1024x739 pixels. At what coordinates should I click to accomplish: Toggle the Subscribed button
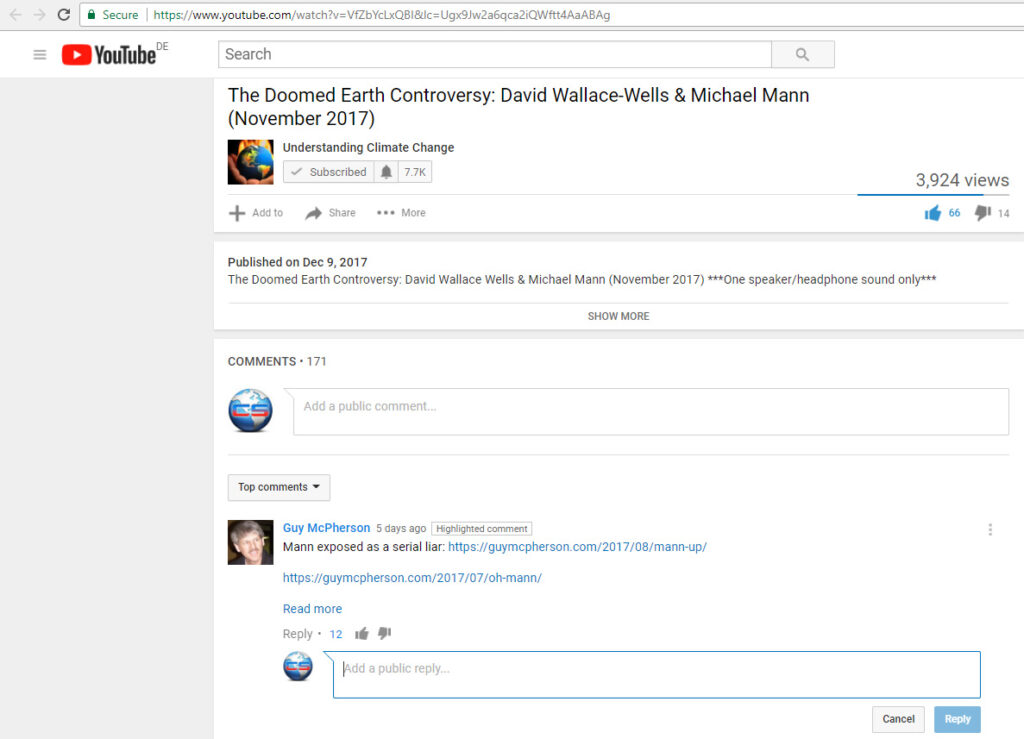[x=329, y=172]
